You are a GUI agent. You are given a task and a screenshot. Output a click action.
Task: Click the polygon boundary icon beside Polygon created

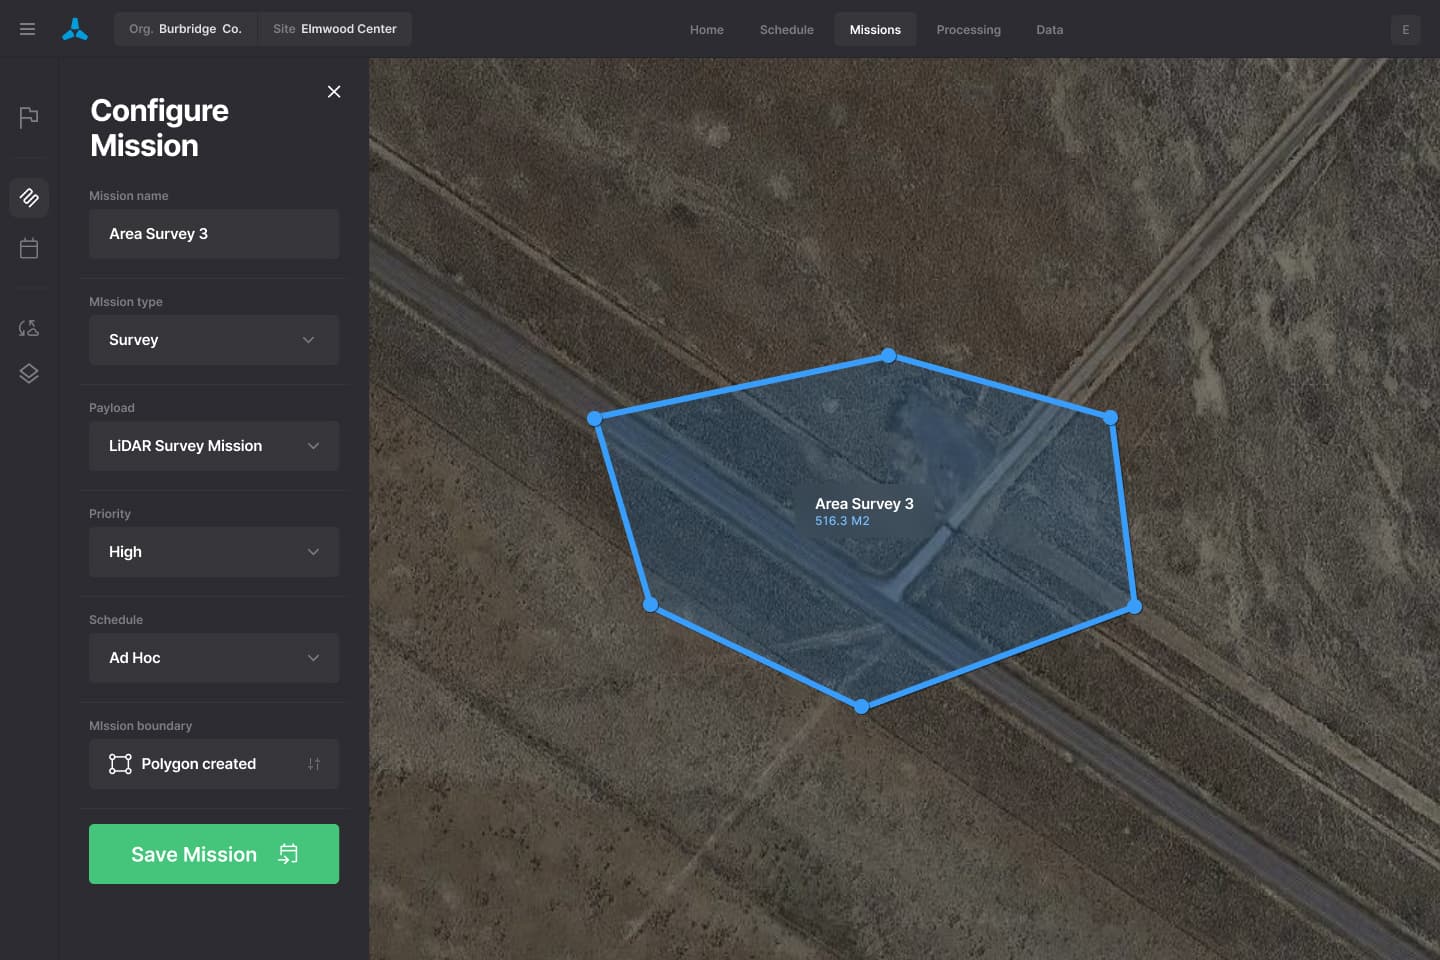119,763
